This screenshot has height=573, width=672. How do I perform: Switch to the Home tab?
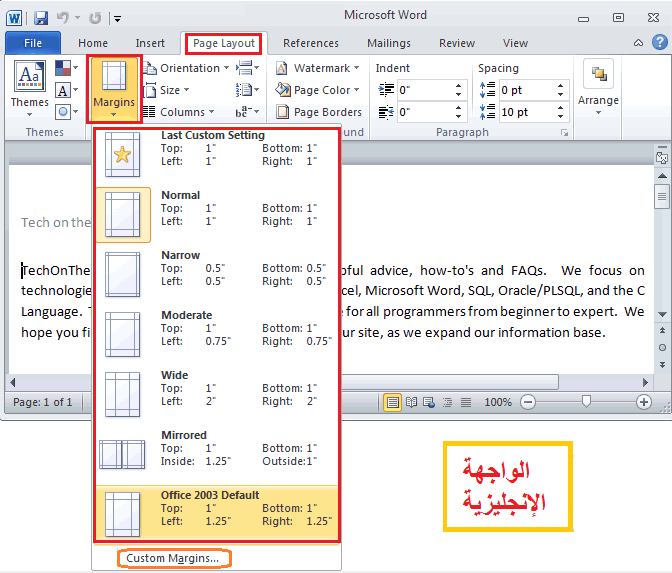click(x=93, y=43)
